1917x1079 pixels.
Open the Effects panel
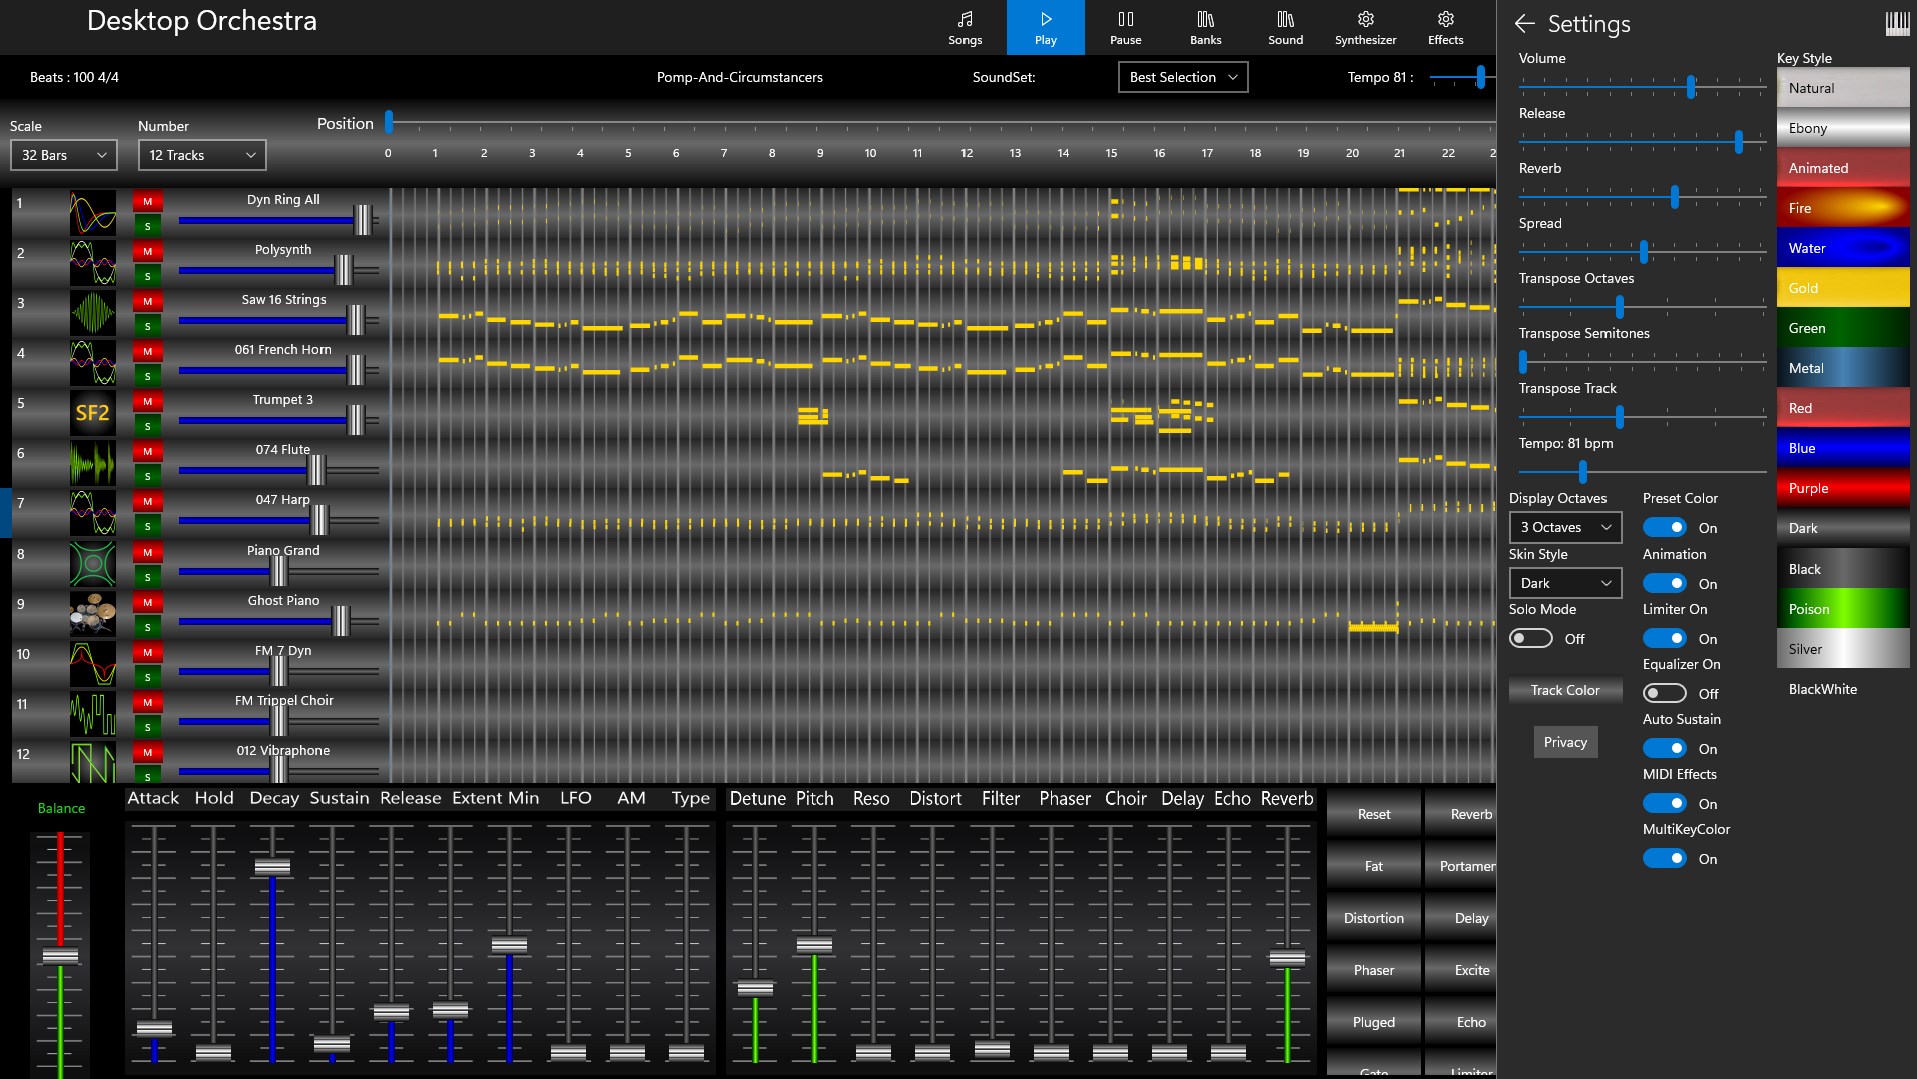coord(1444,27)
